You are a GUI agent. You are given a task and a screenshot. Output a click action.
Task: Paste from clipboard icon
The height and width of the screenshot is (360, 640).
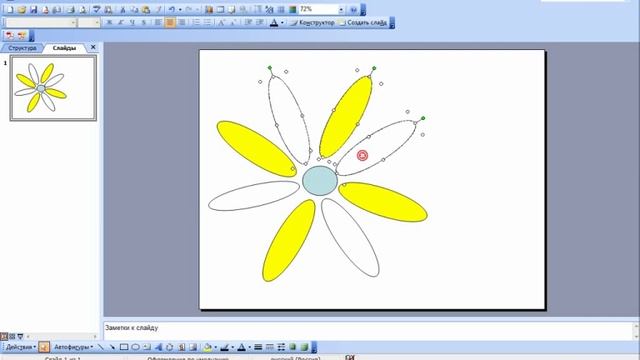point(146,9)
